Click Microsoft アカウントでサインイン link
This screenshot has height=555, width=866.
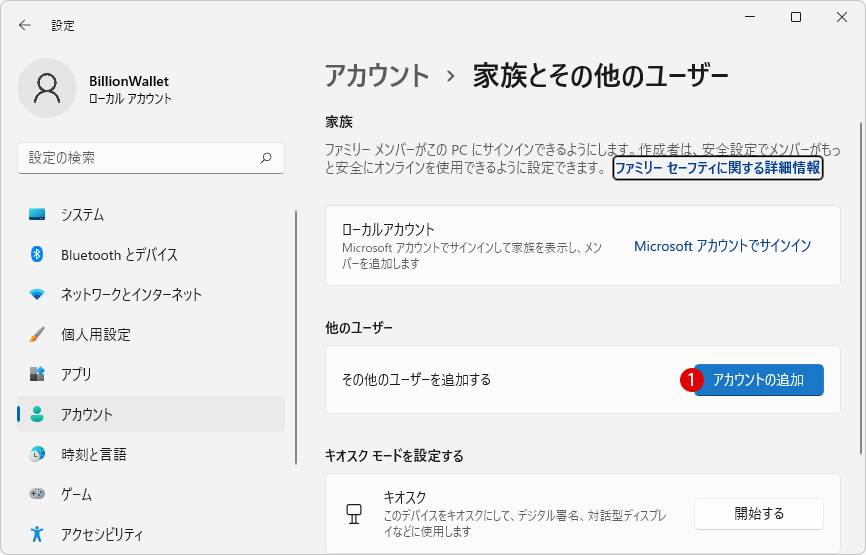coord(722,246)
